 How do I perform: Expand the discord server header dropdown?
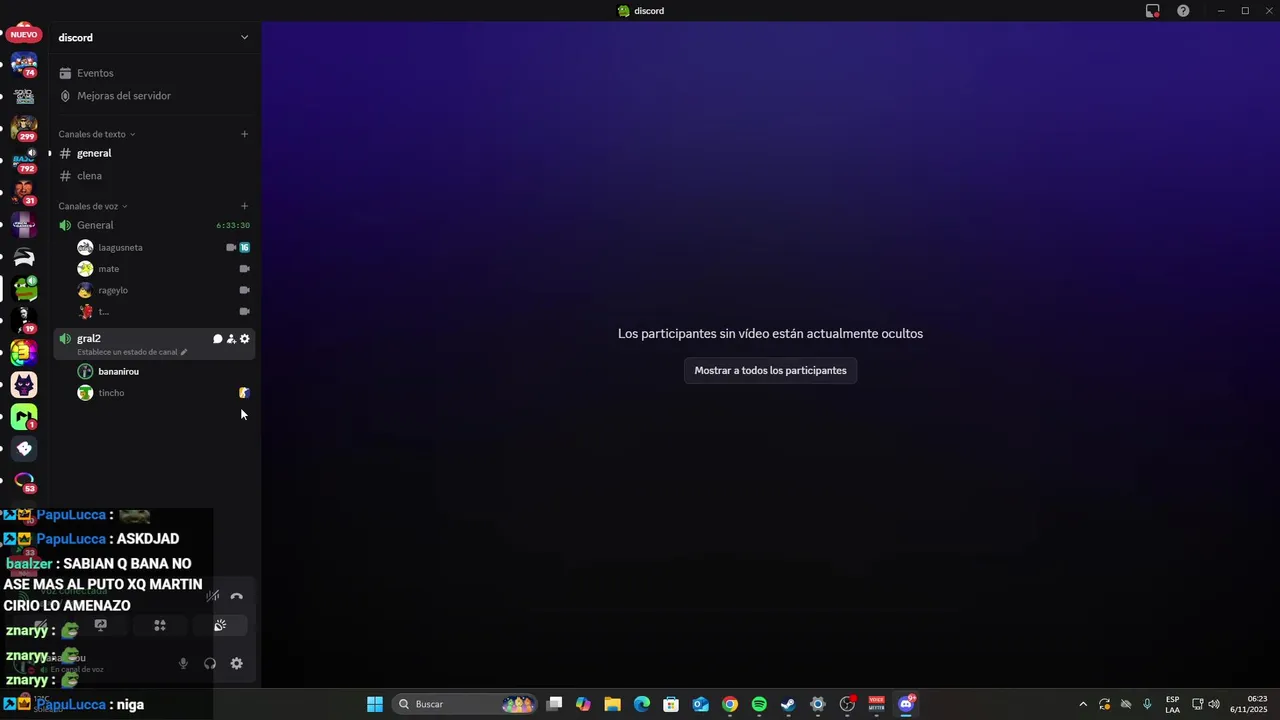244,38
